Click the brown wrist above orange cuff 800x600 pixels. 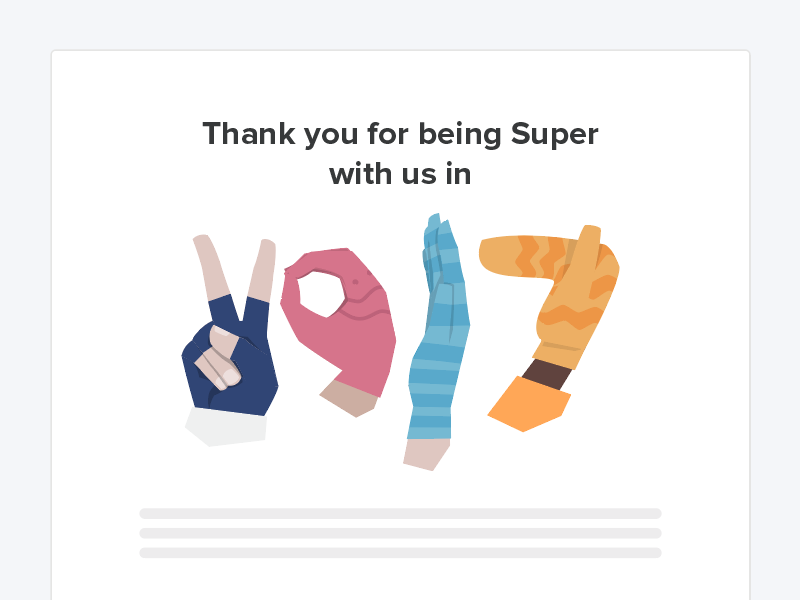[549, 373]
